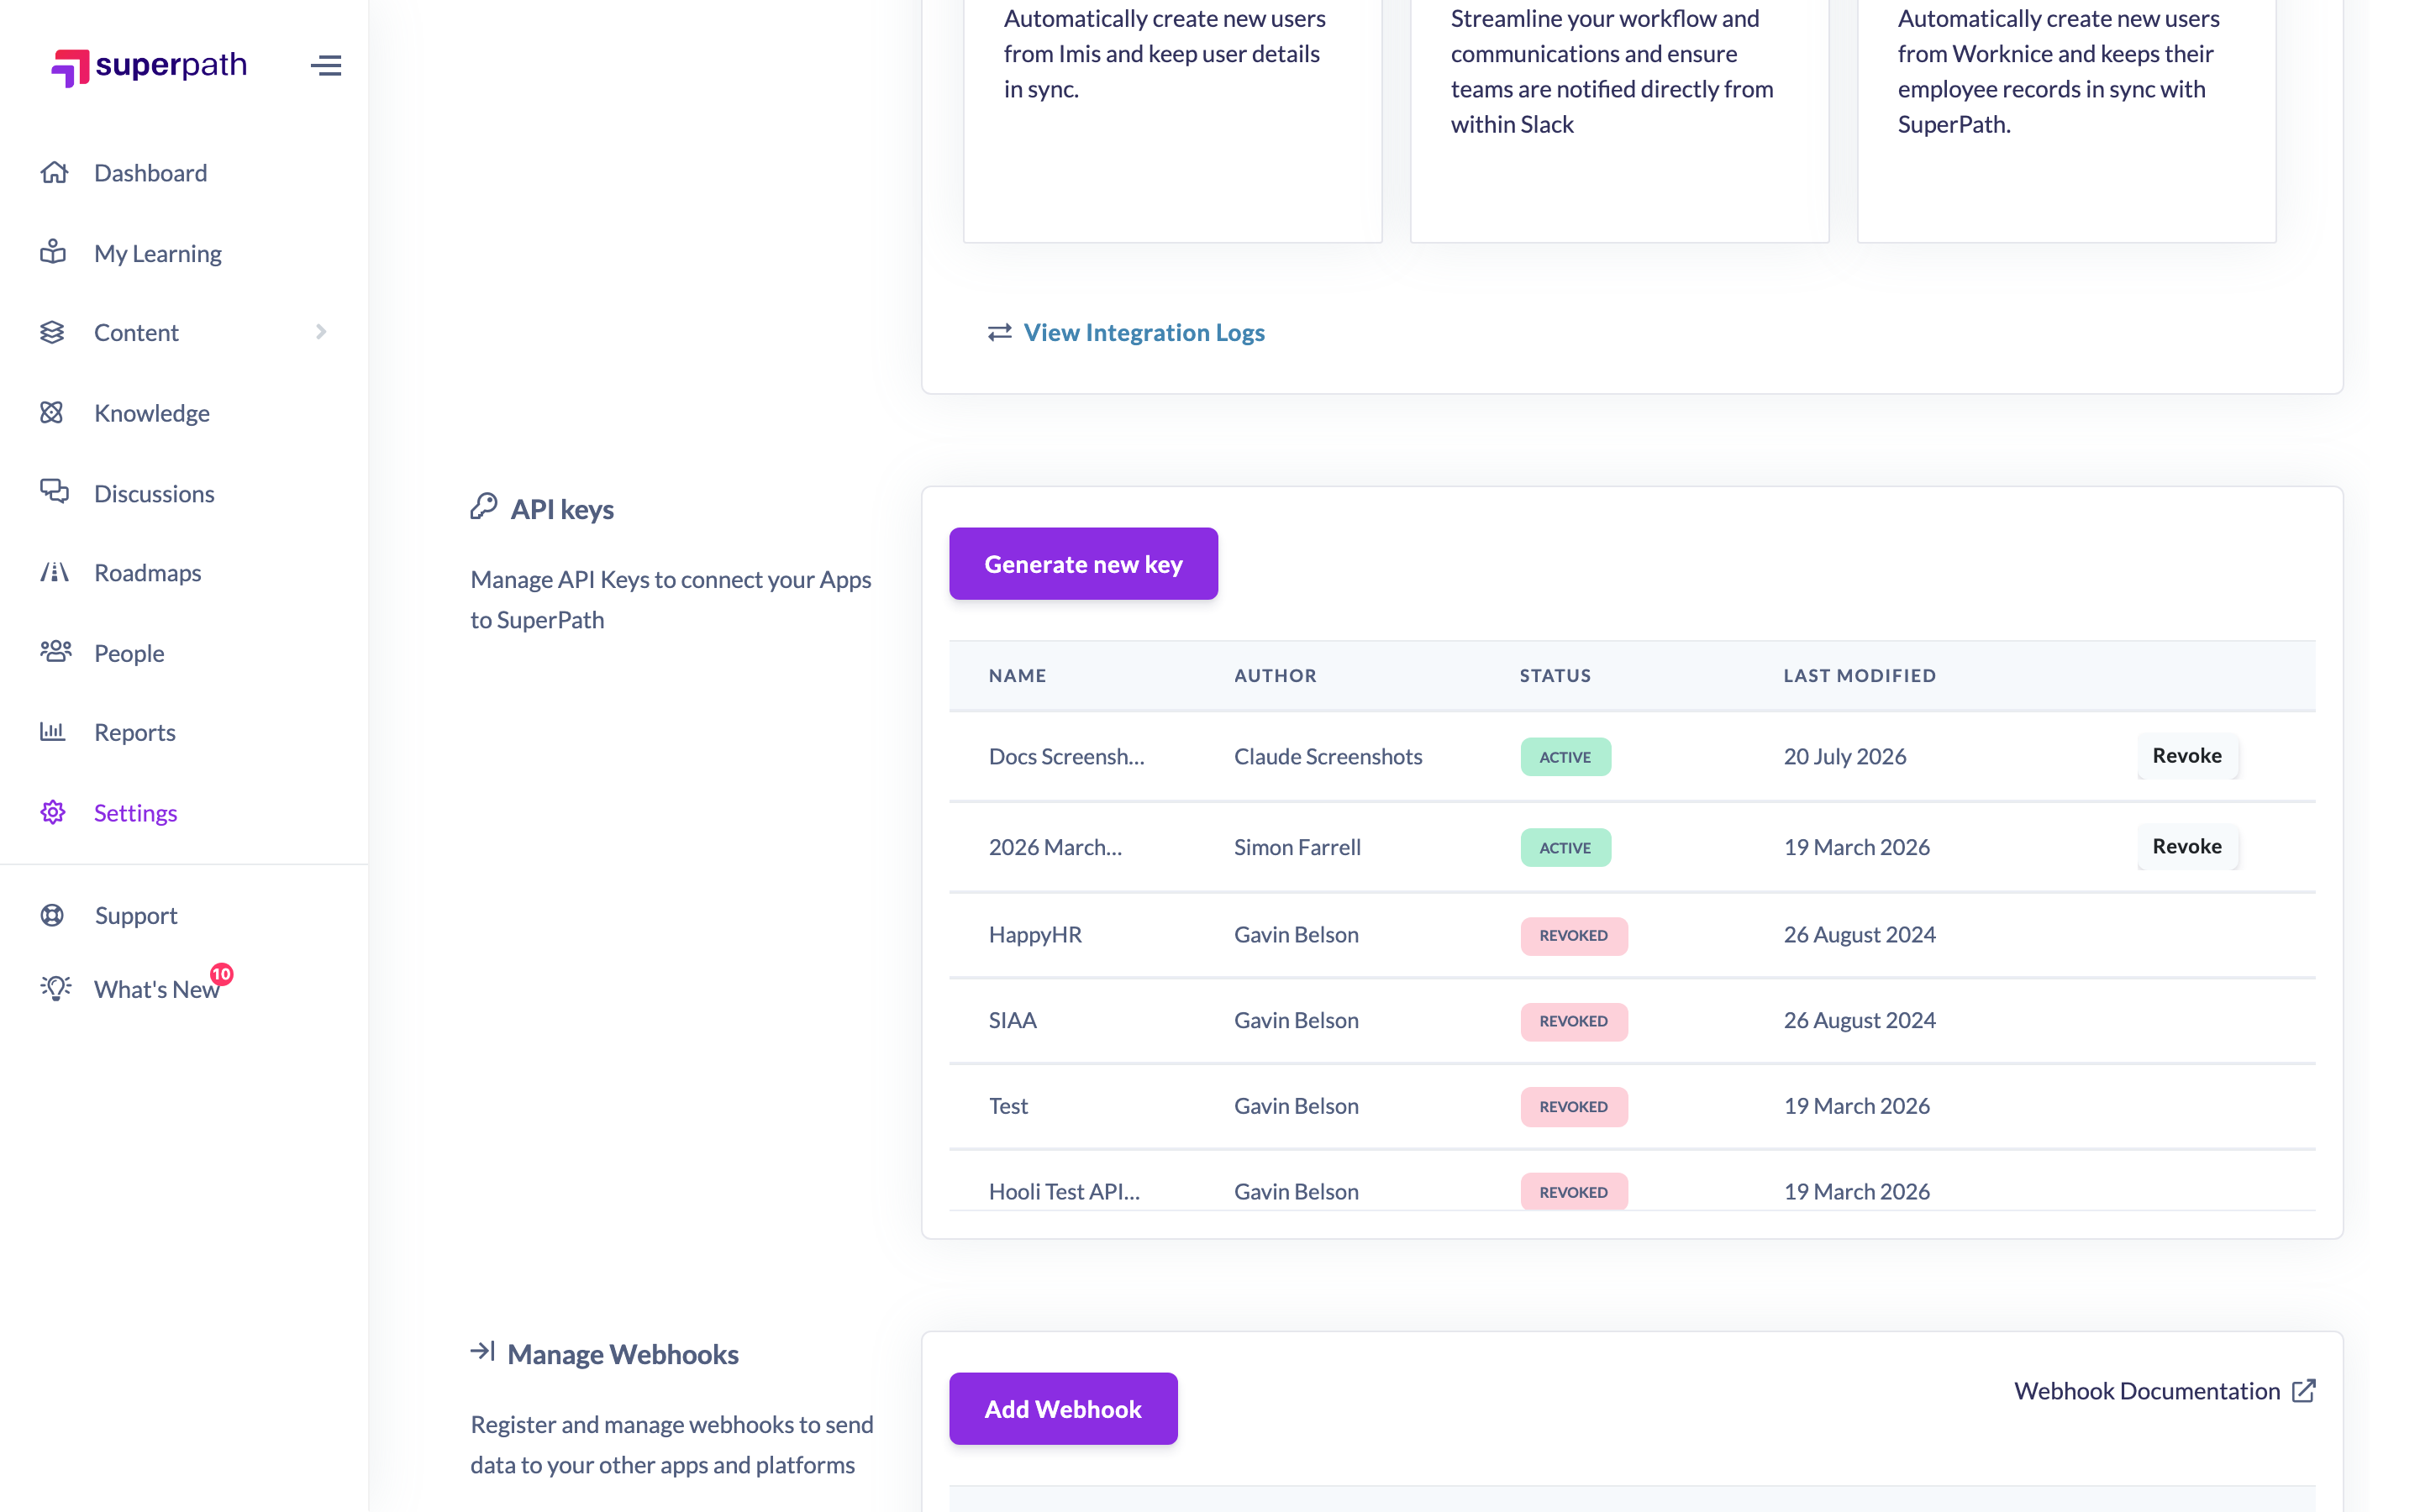Click the Settings gear icon
The width and height of the screenshot is (2420, 1512).
click(53, 812)
